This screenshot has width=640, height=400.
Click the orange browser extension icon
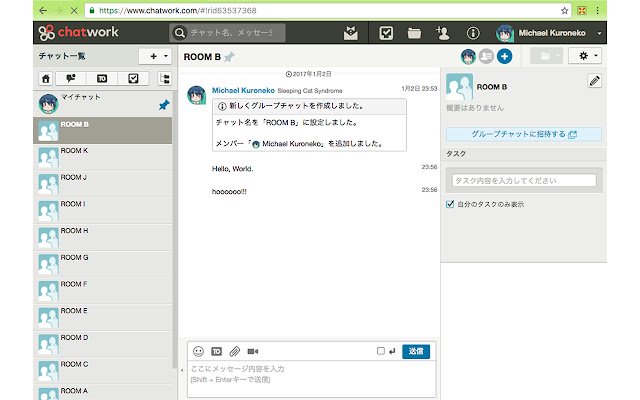582,11
